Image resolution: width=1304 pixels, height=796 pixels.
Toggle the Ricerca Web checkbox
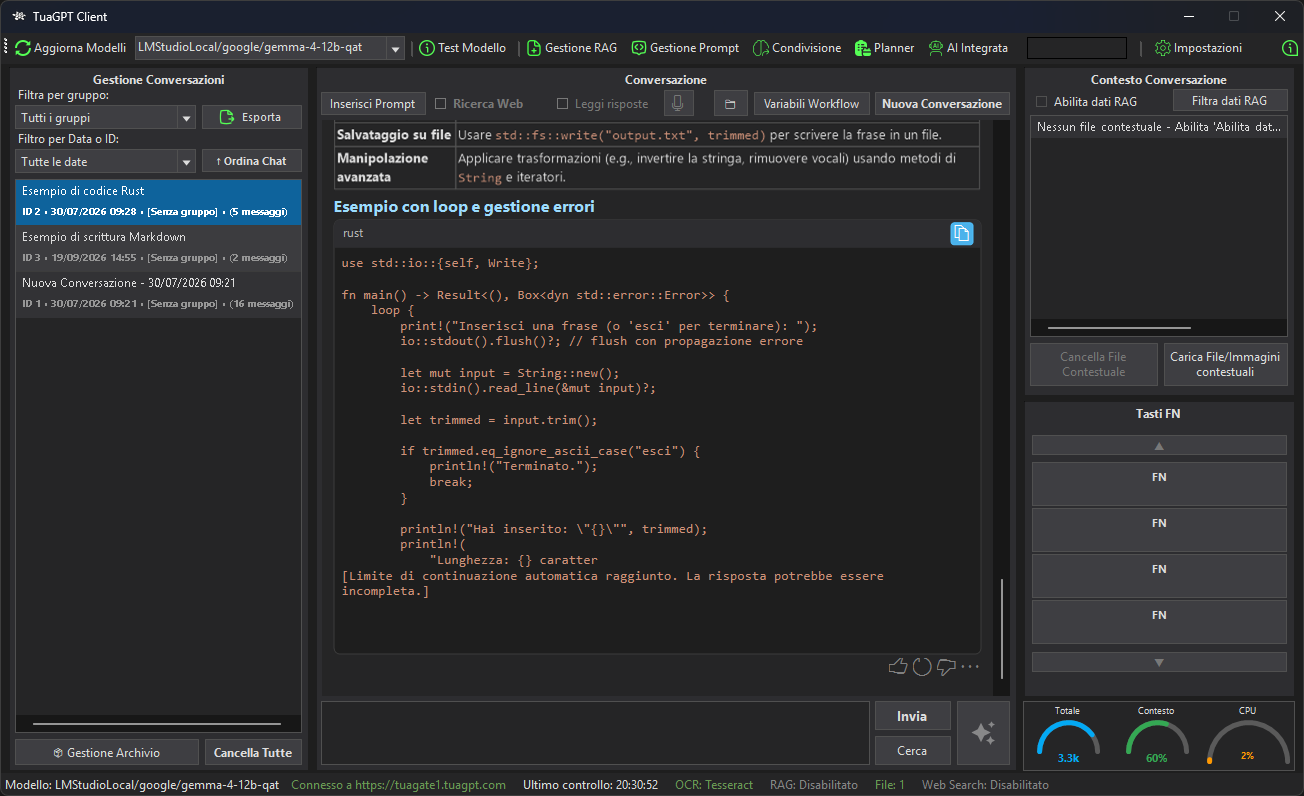441,103
